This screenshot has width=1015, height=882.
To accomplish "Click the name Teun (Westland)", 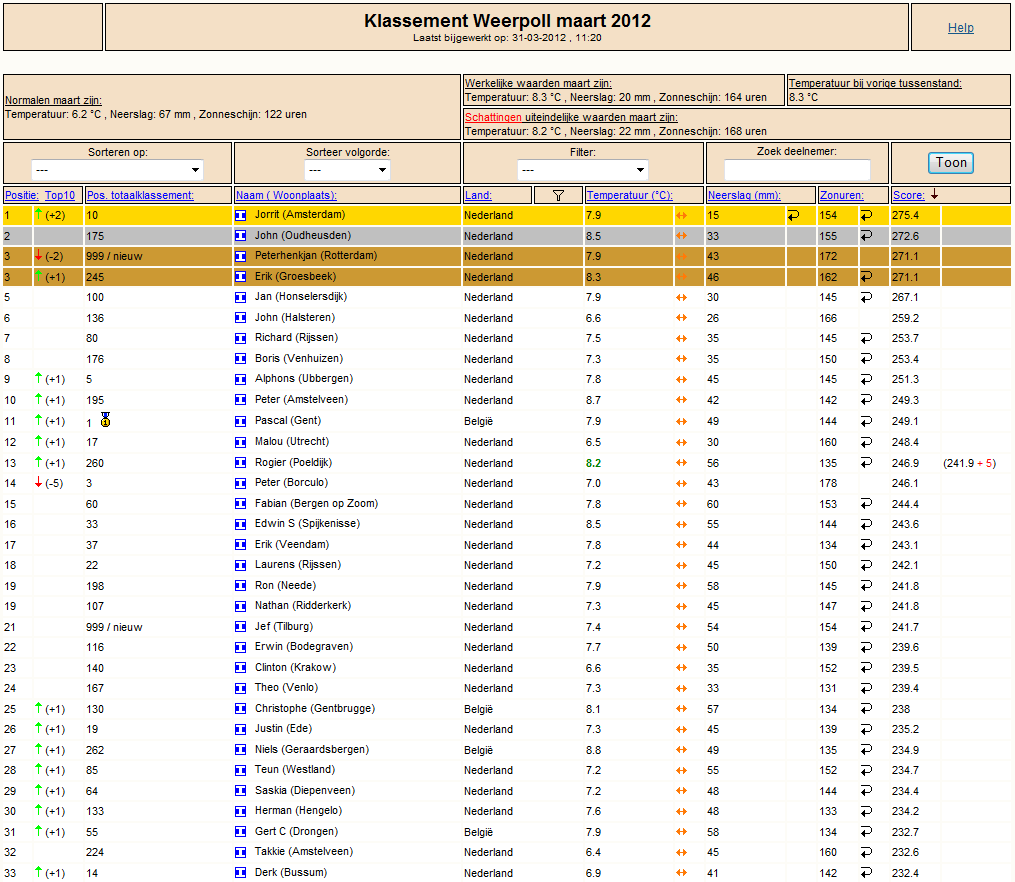I will click(x=295, y=770).
